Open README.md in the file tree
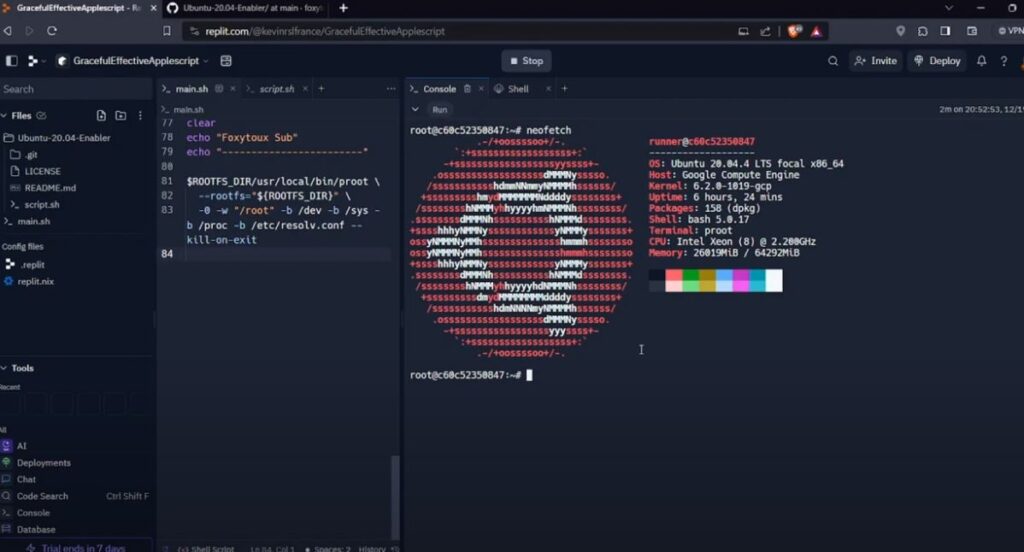The width and height of the screenshot is (1024, 552). click(x=50, y=187)
